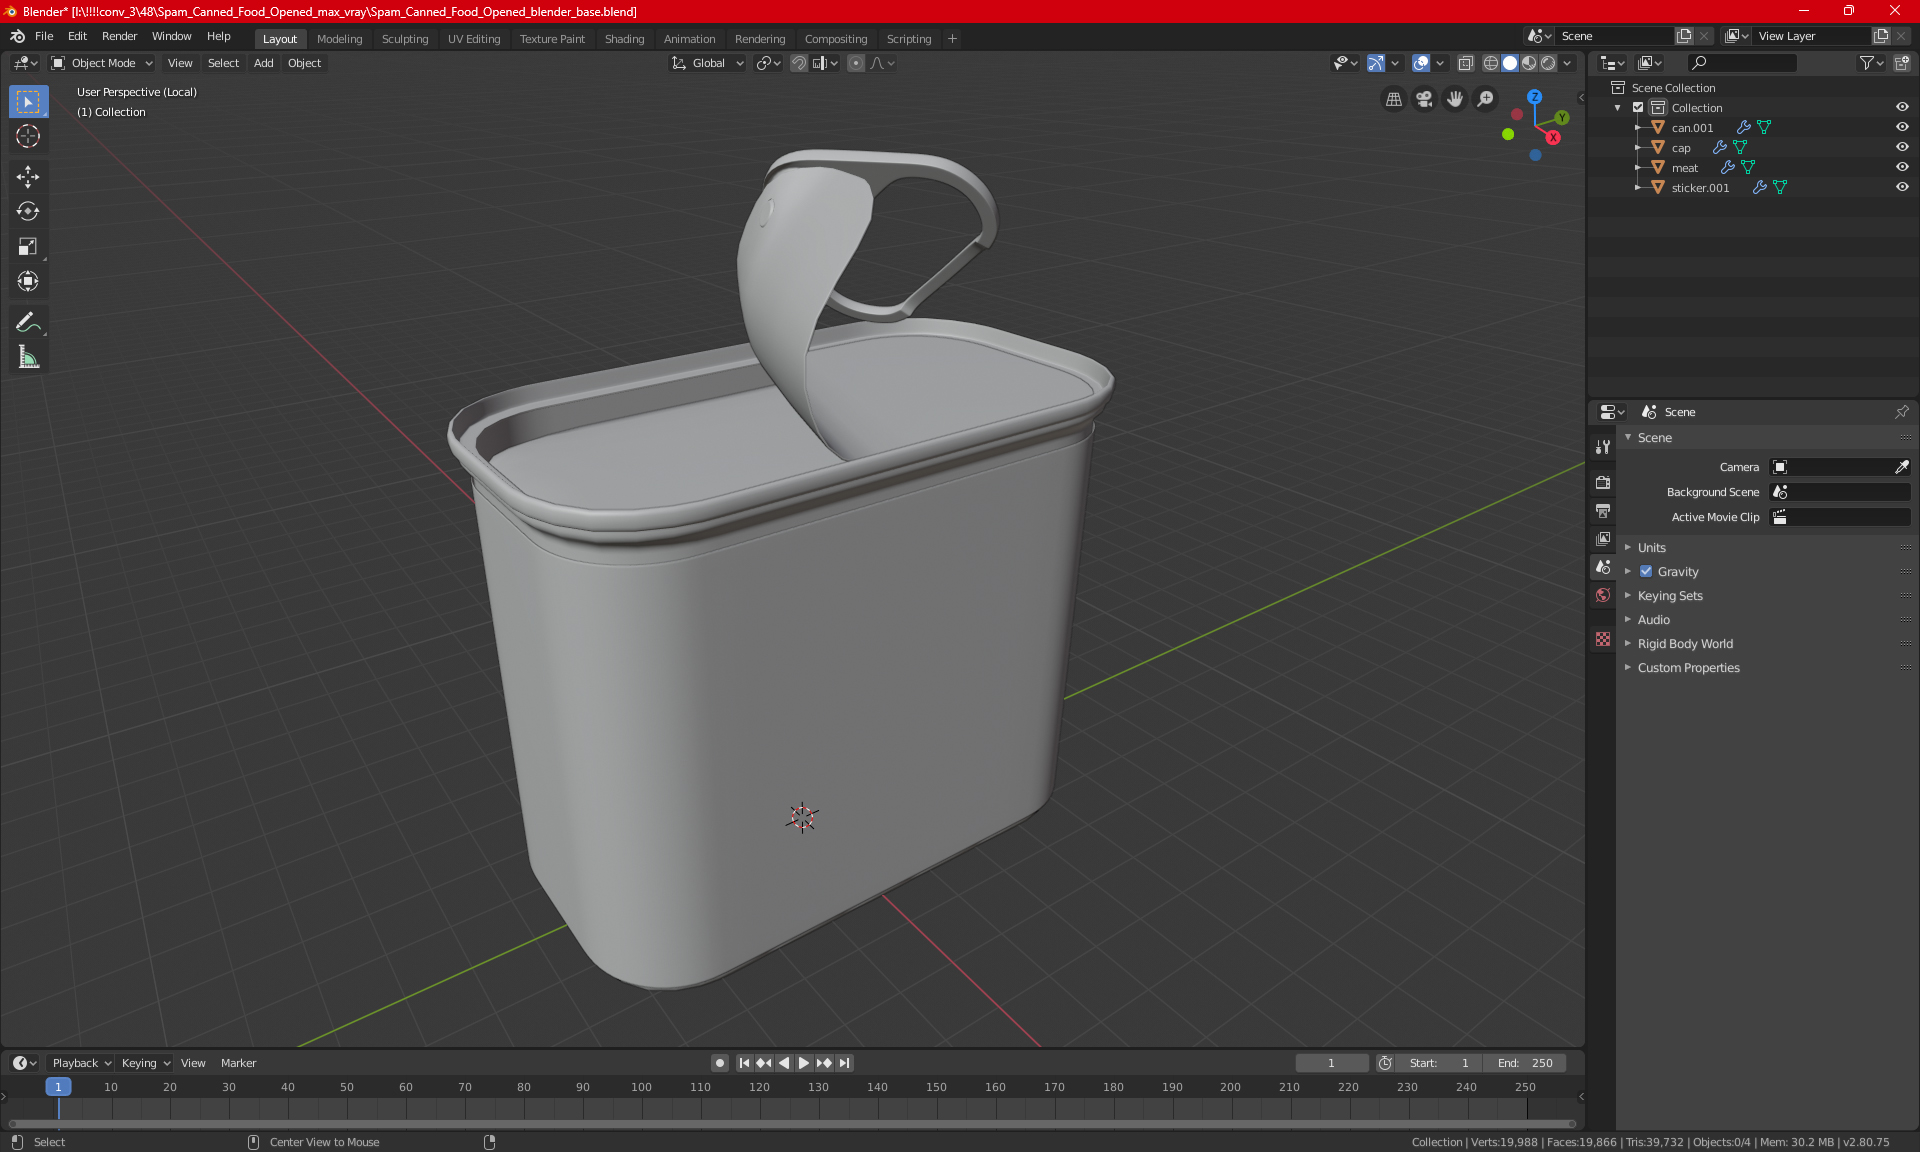Click the outliner search field
This screenshot has width=1920, height=1152.
click(1741, 63)
